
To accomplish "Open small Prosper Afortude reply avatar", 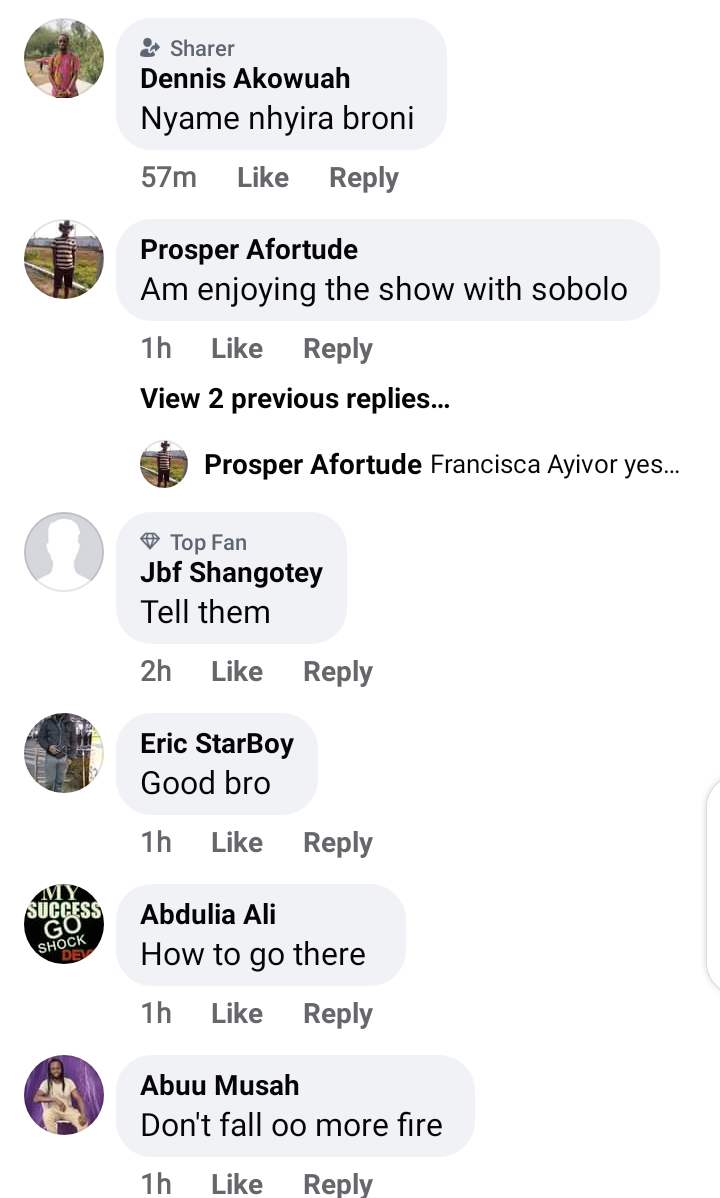I will (164, 464).
